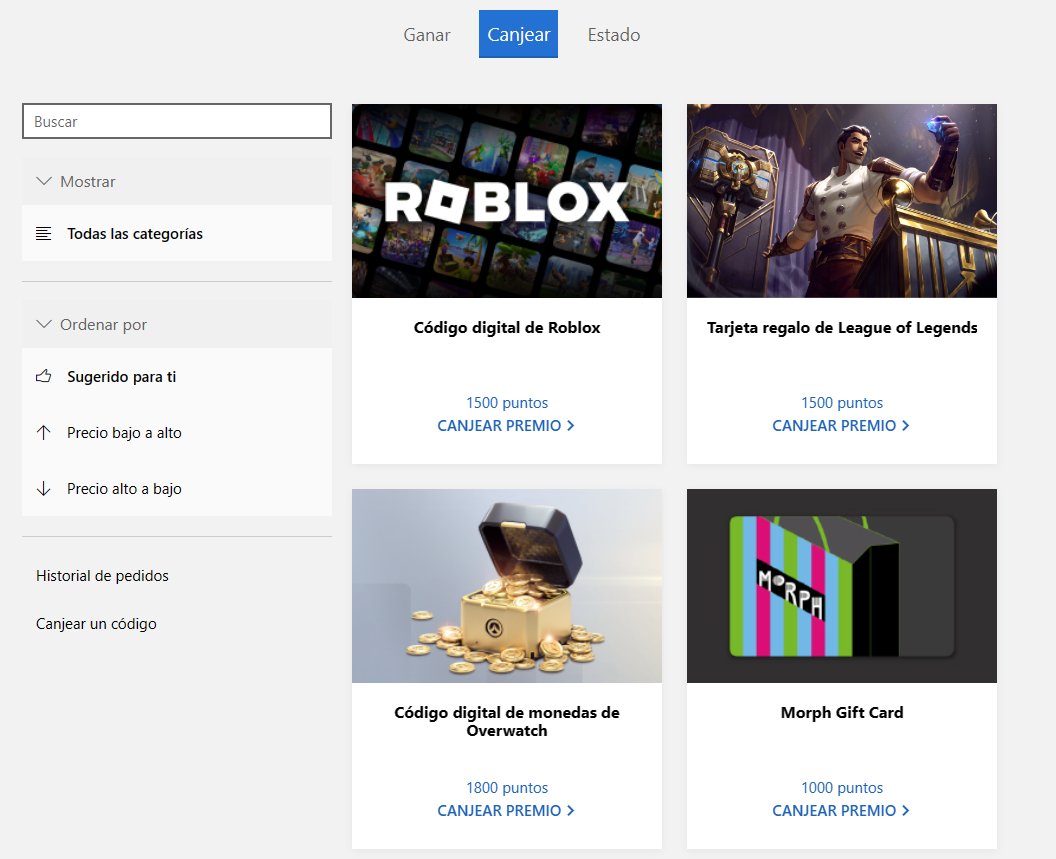Open the Morph Gift Card image
This screenshot has height=859, width=1056.
[x=842, y=585]
